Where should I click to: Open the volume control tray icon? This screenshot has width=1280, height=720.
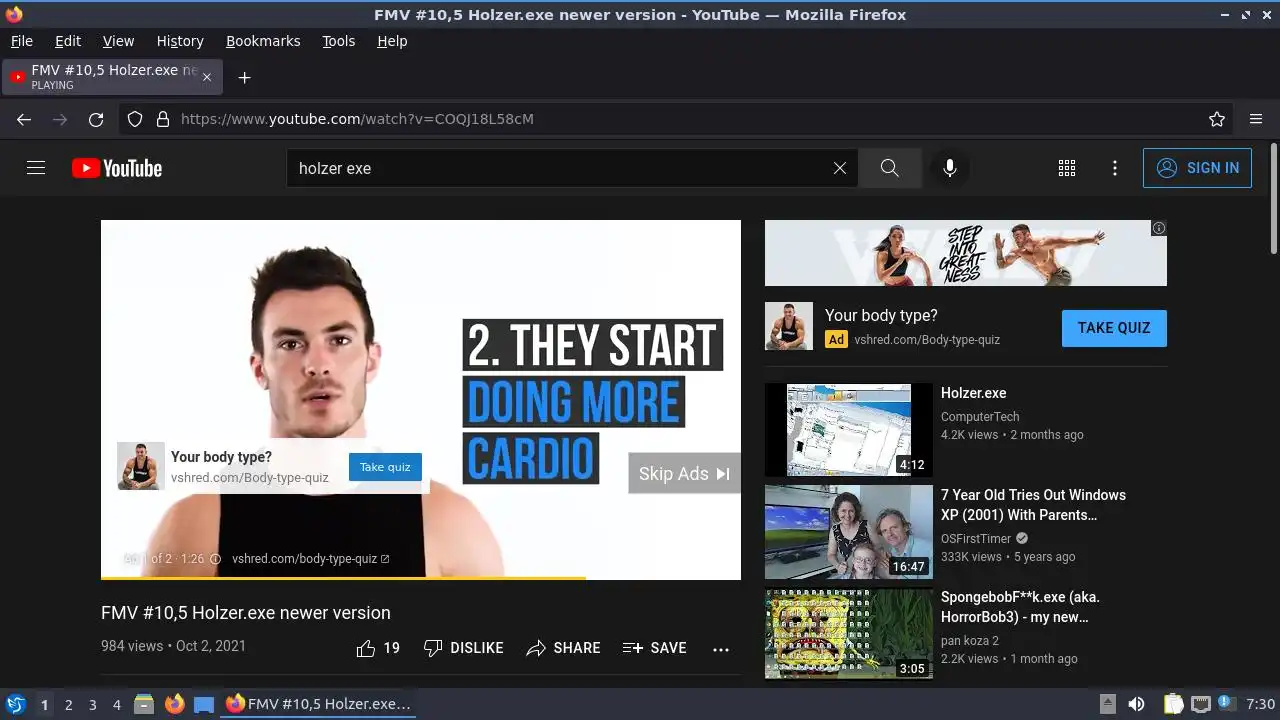(x=1137, y=704)
